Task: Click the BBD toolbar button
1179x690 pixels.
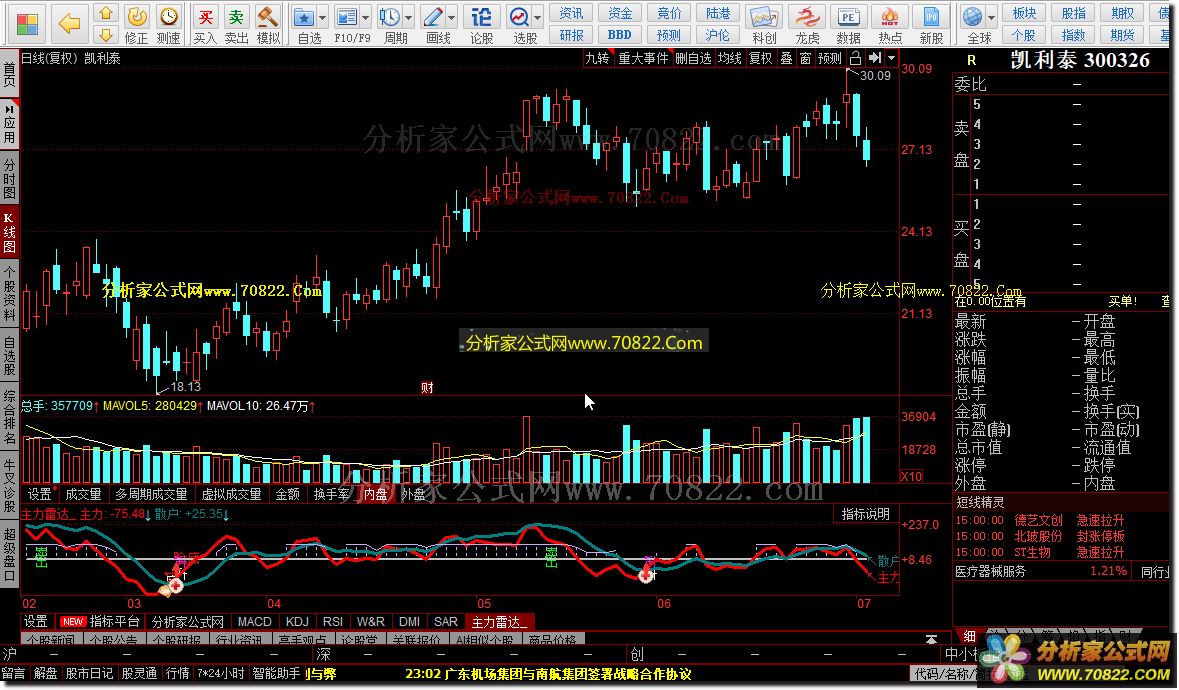Action: point(620,35)
